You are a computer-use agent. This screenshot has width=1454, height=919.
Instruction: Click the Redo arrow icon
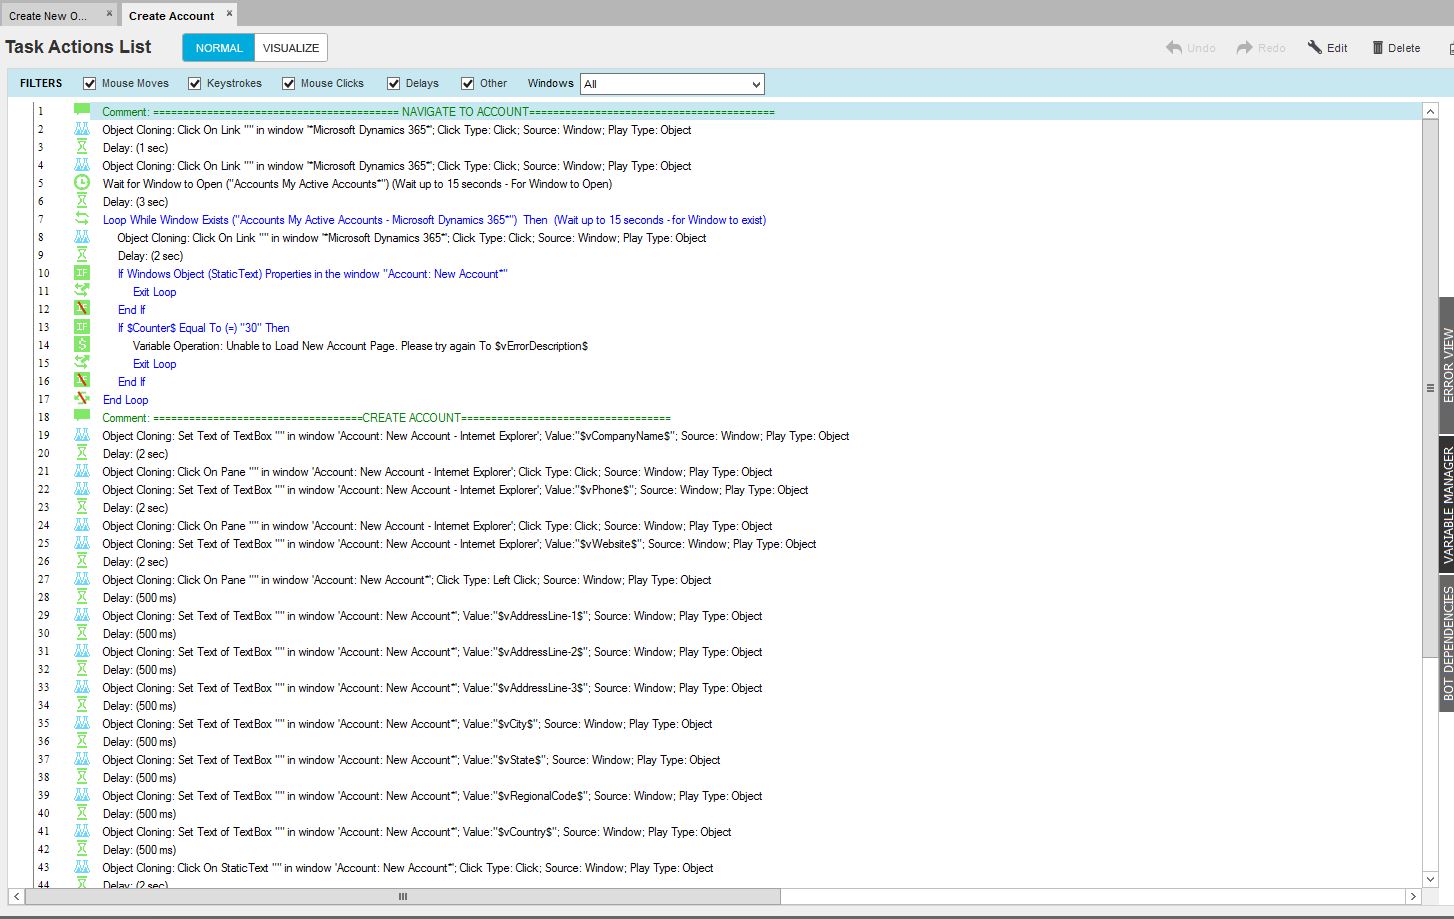(x=1244, y=48)
